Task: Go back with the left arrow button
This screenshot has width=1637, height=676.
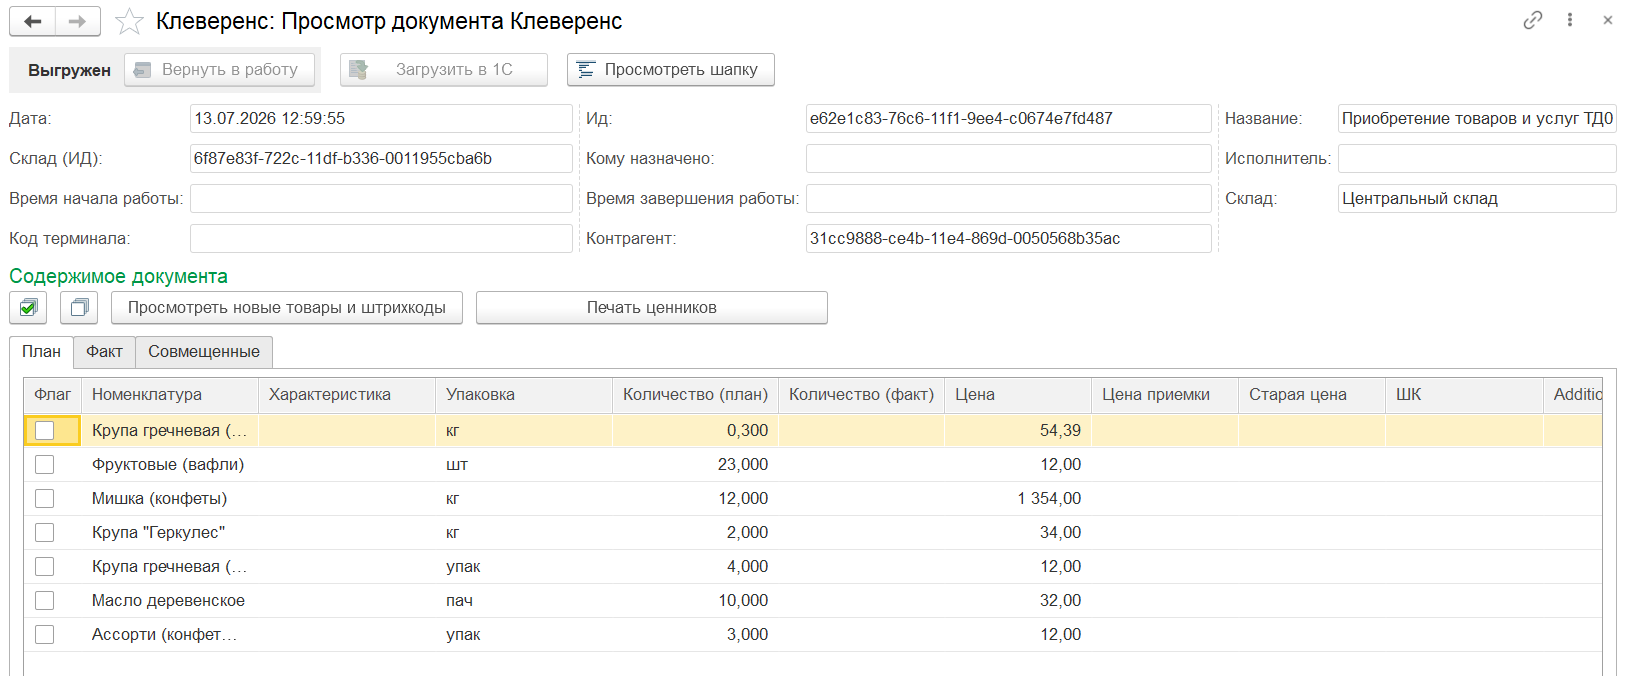Action: click(32, 21)
